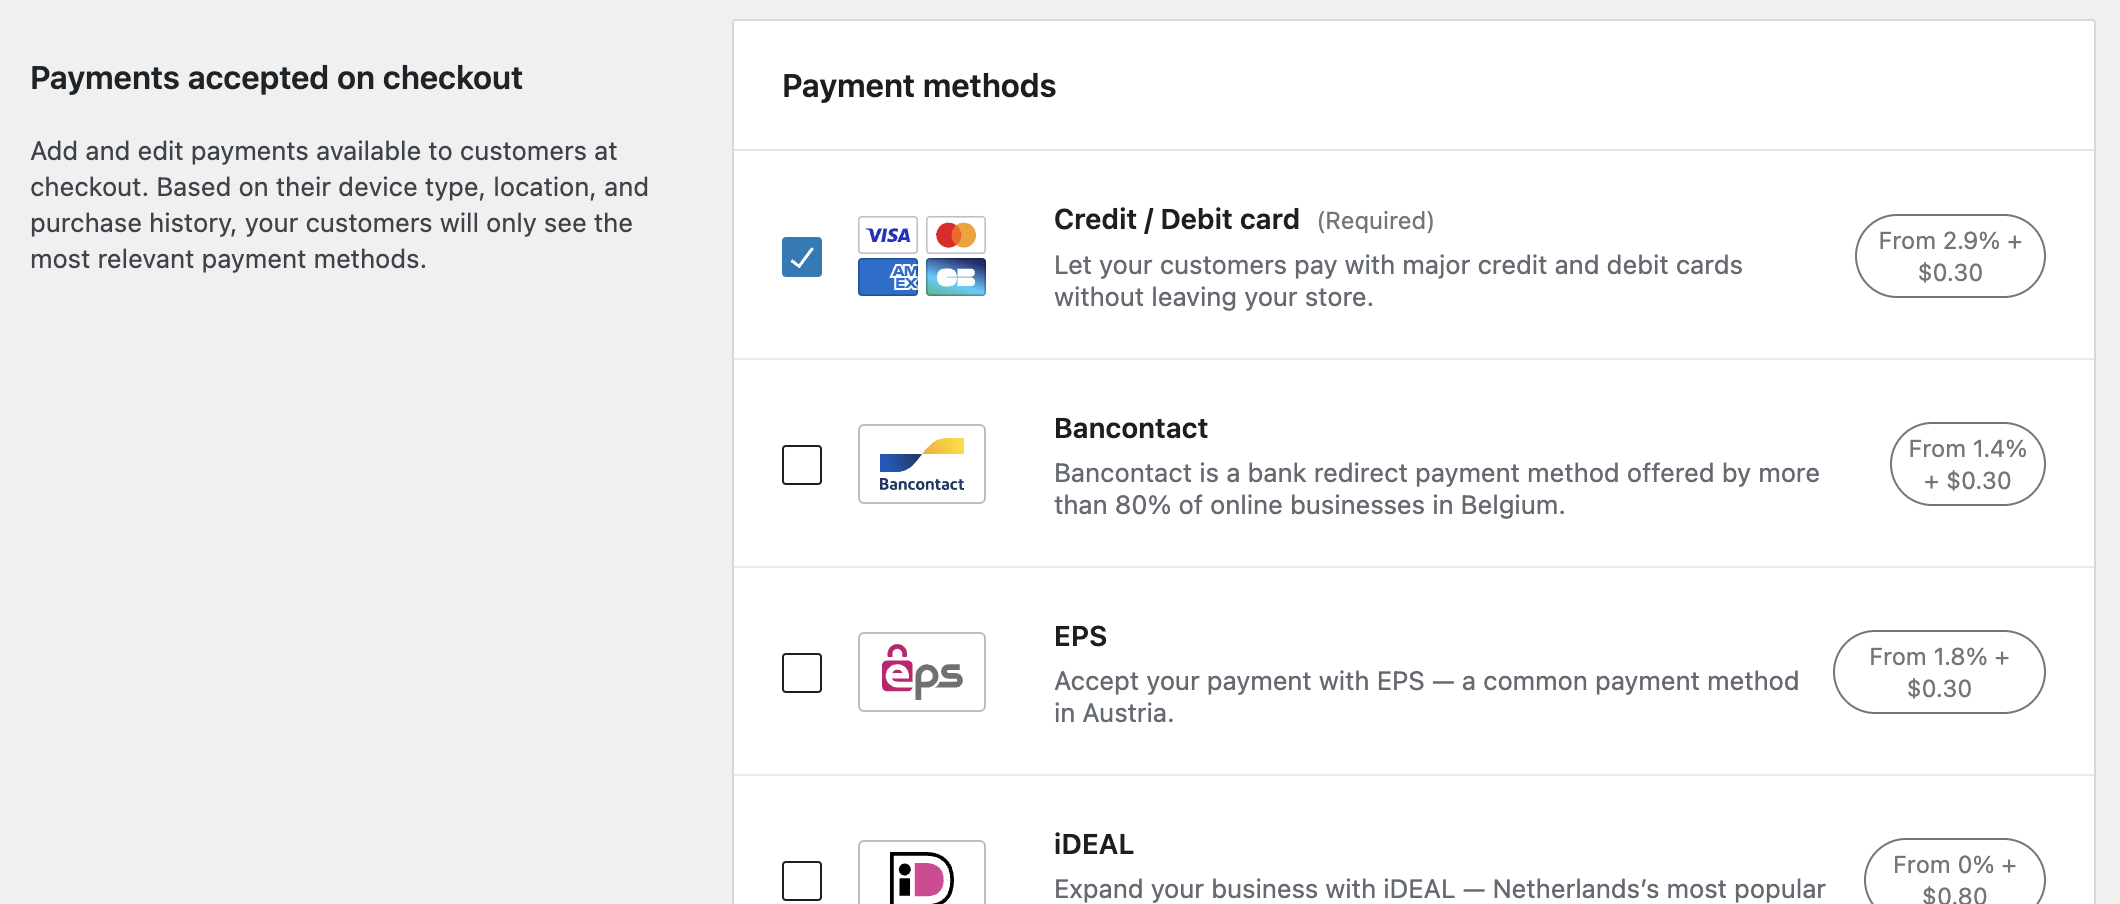Click the '(Required)' label
Viewport: 2120px width, 904px height.
pos(1375,220)
